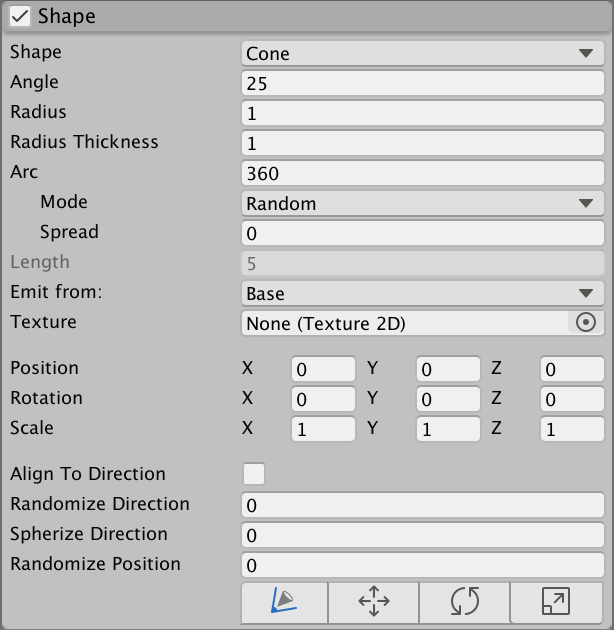Click the Radius Thickness value field

tap(422, 144)
